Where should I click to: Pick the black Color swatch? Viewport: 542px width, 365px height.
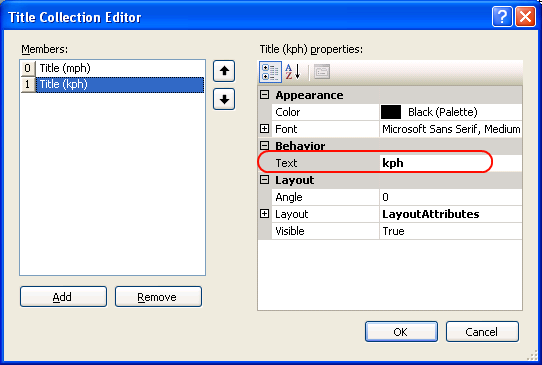pos(391,112)
